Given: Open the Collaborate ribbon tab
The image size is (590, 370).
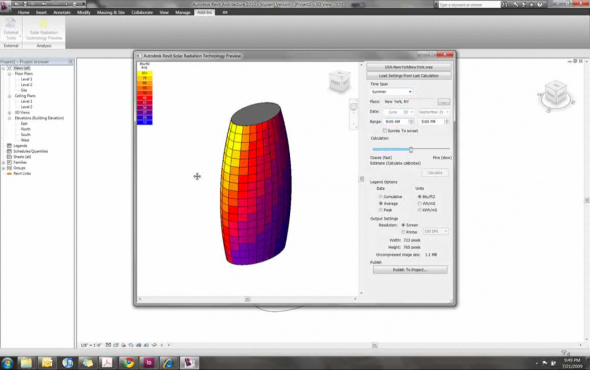Looking at the screenshot, I should coord(142,12).
